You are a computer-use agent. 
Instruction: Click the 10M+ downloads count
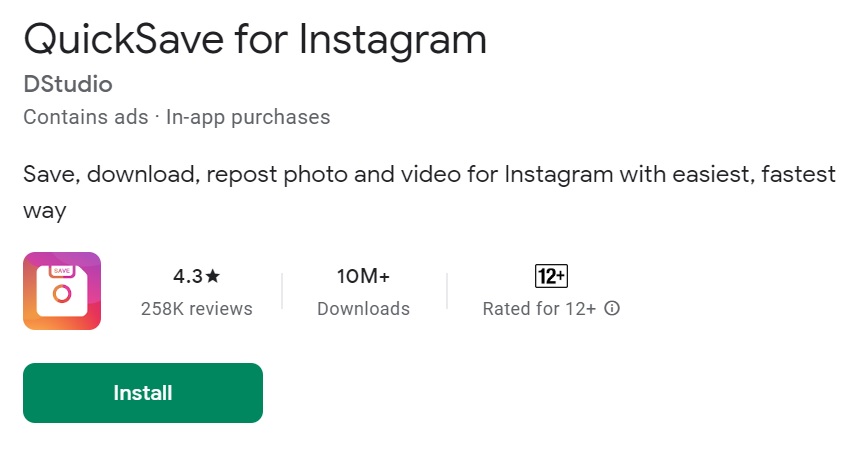[x=363, y=276]
